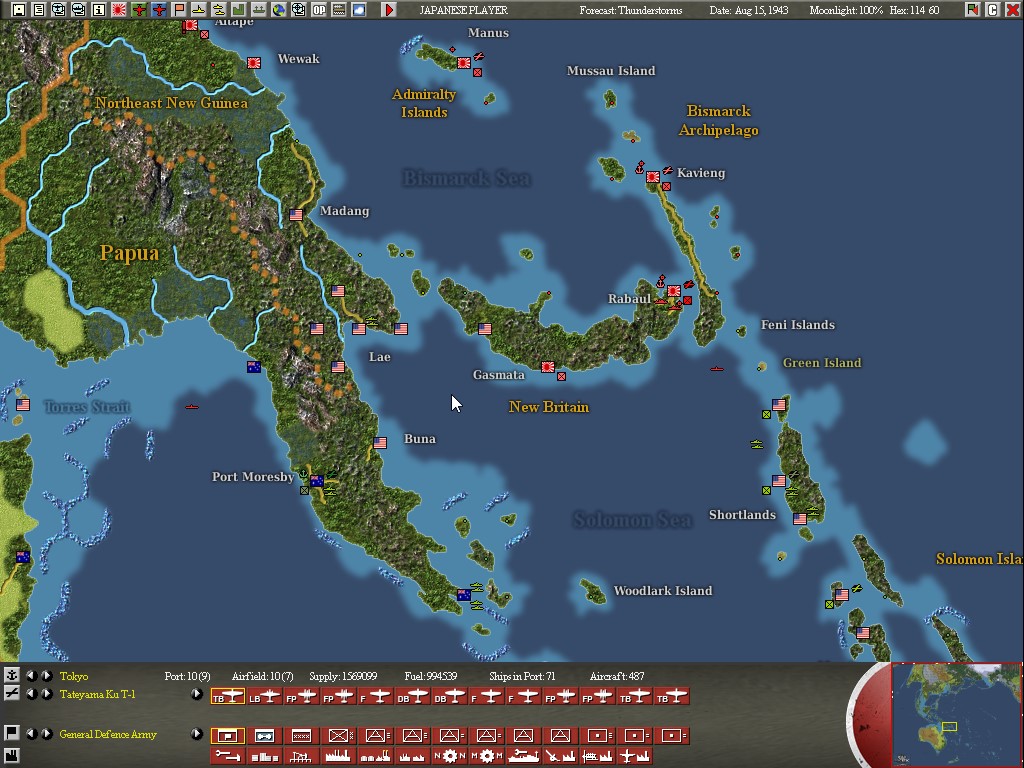Previous air group arrow beside Tateyama Ku T-1
This screenshot has height=768, width=1024.
31,694
